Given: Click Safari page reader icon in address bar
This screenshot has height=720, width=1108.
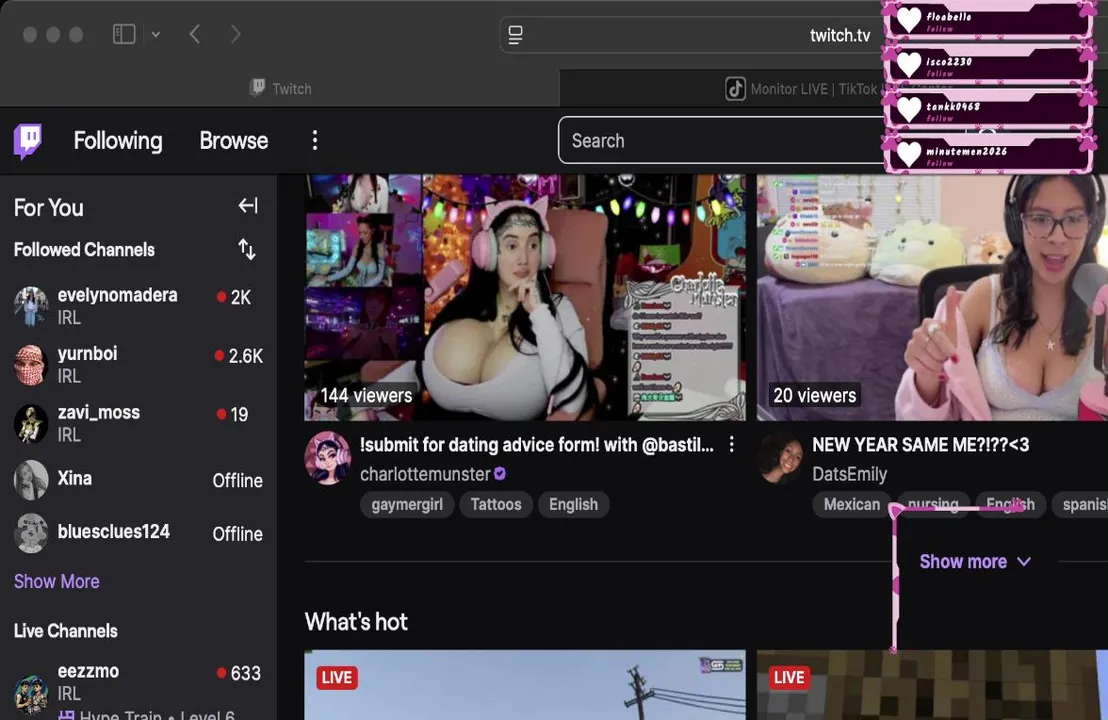Looking at the screenshot, I should (516, 35).
